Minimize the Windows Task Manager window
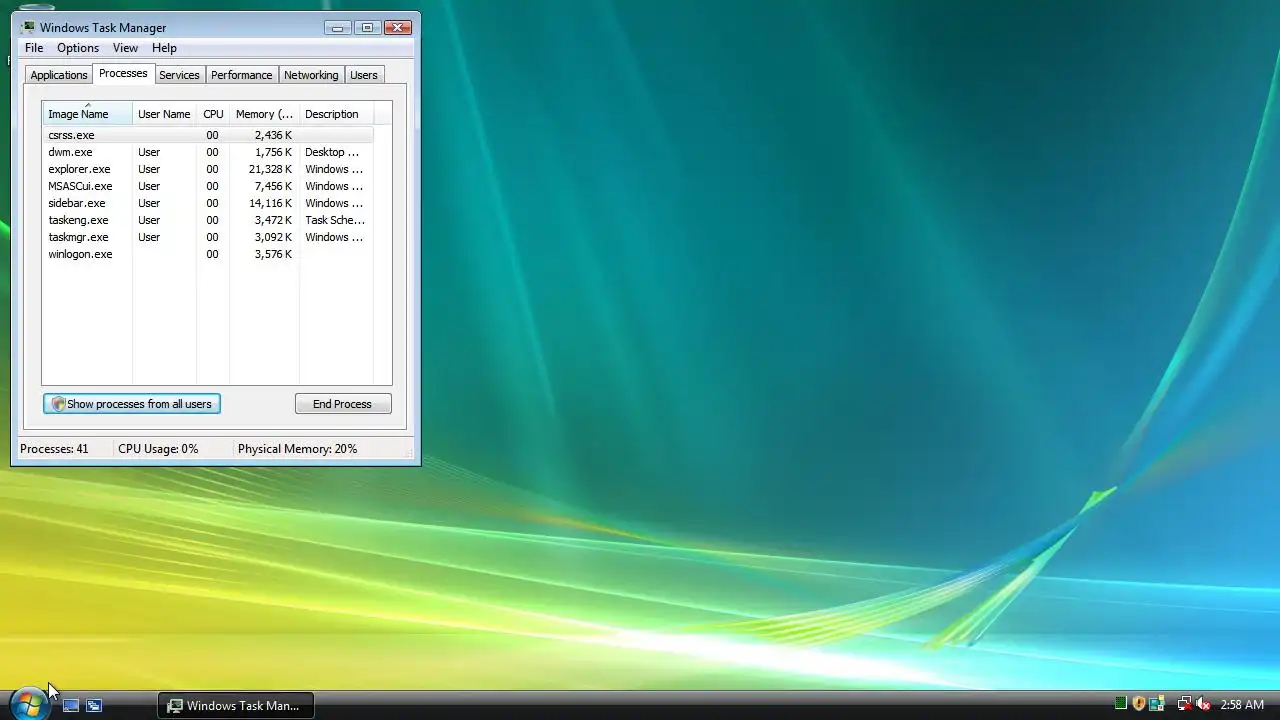This screenshot has width=1280, height=720. click(x=338, y=28)
